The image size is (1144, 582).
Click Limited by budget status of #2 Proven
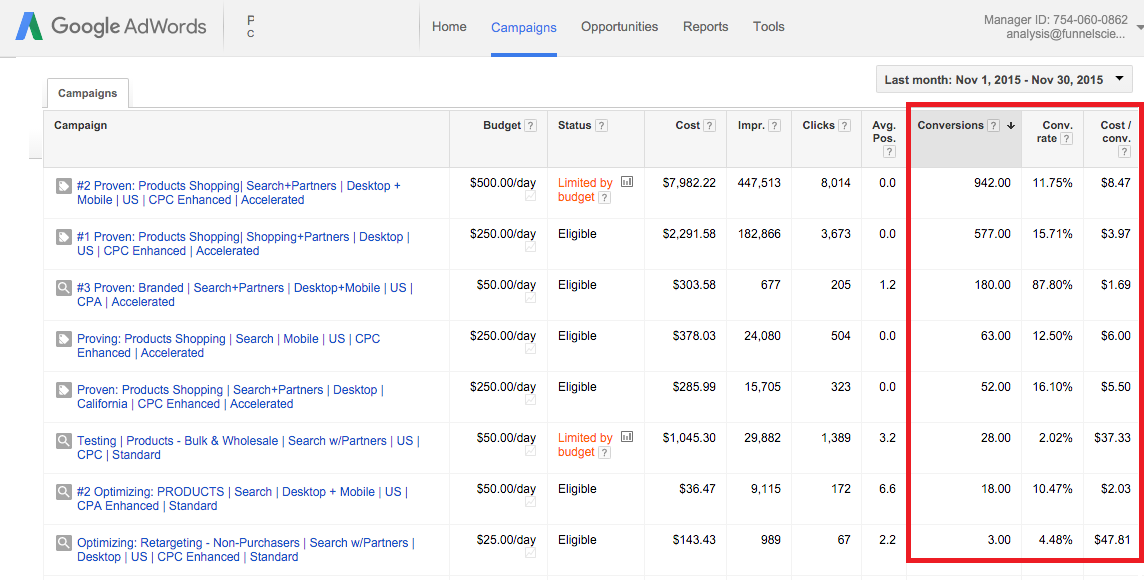[585, 190]
